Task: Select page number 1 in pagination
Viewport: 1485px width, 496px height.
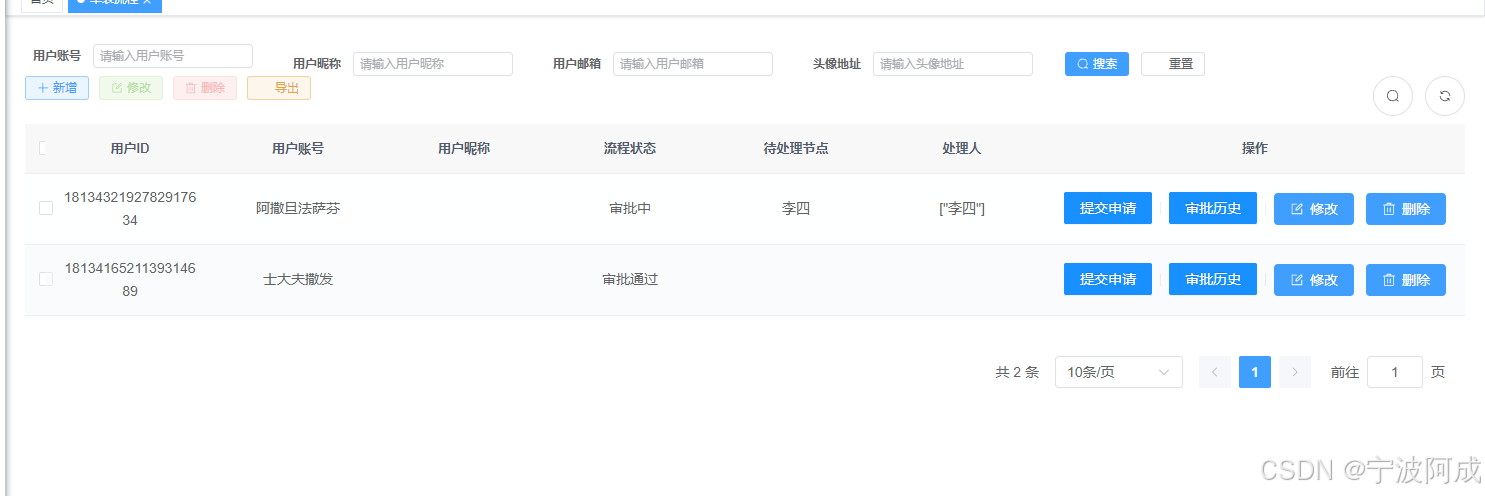Action: pos(1255,372)
